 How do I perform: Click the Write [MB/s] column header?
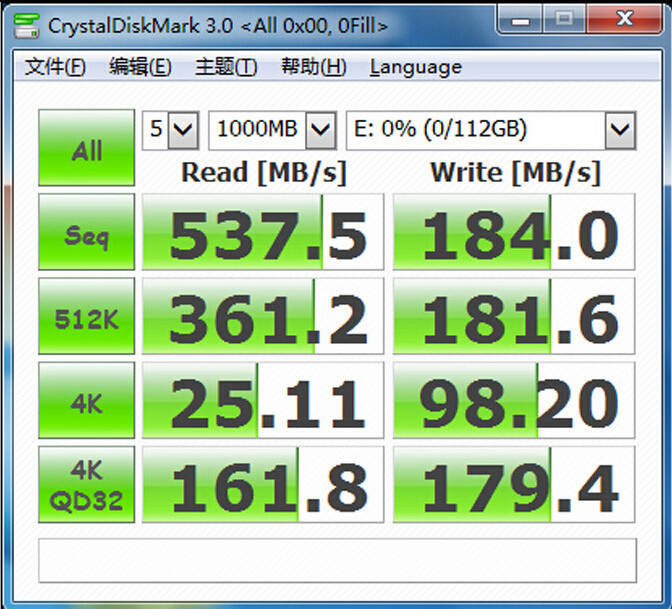tap(516, 173)
